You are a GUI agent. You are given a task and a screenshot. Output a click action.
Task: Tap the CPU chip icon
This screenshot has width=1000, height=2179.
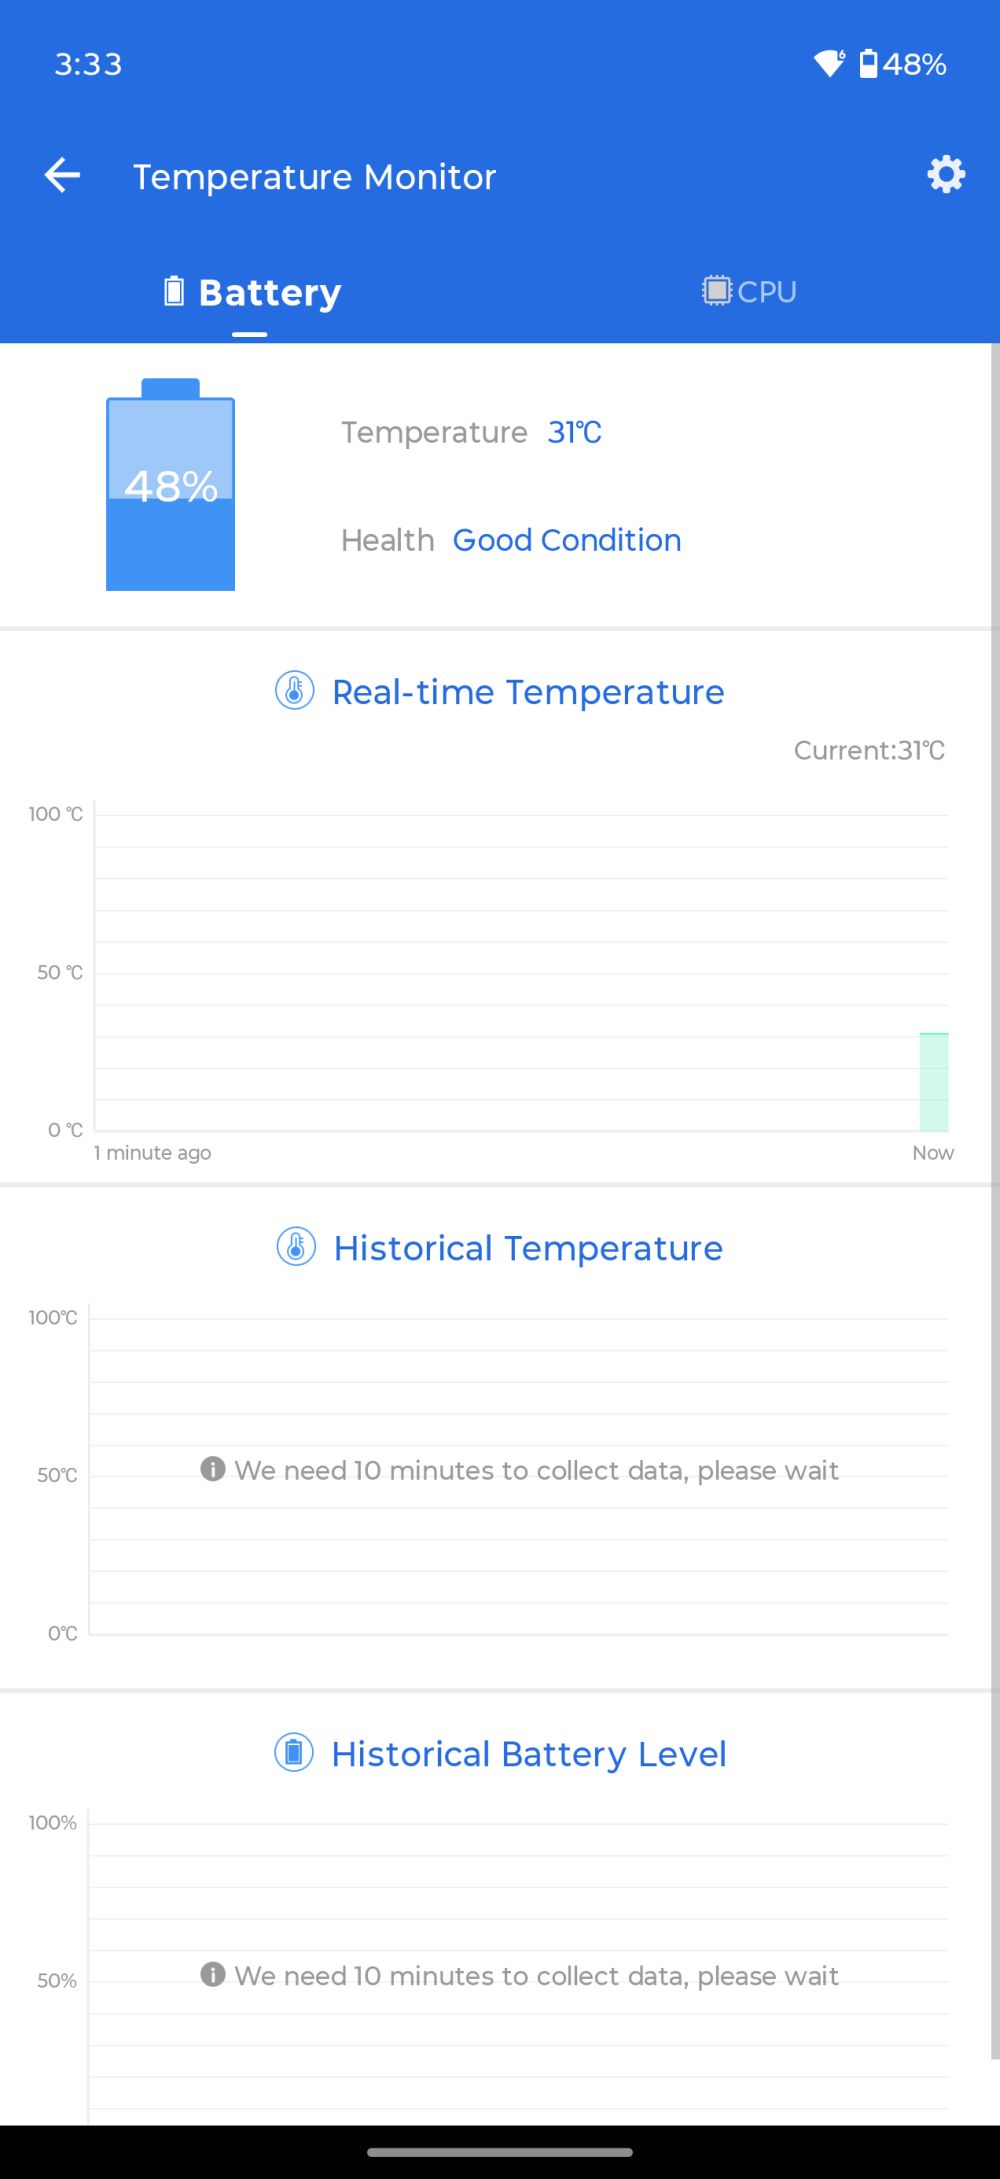[x=717, y=291]
